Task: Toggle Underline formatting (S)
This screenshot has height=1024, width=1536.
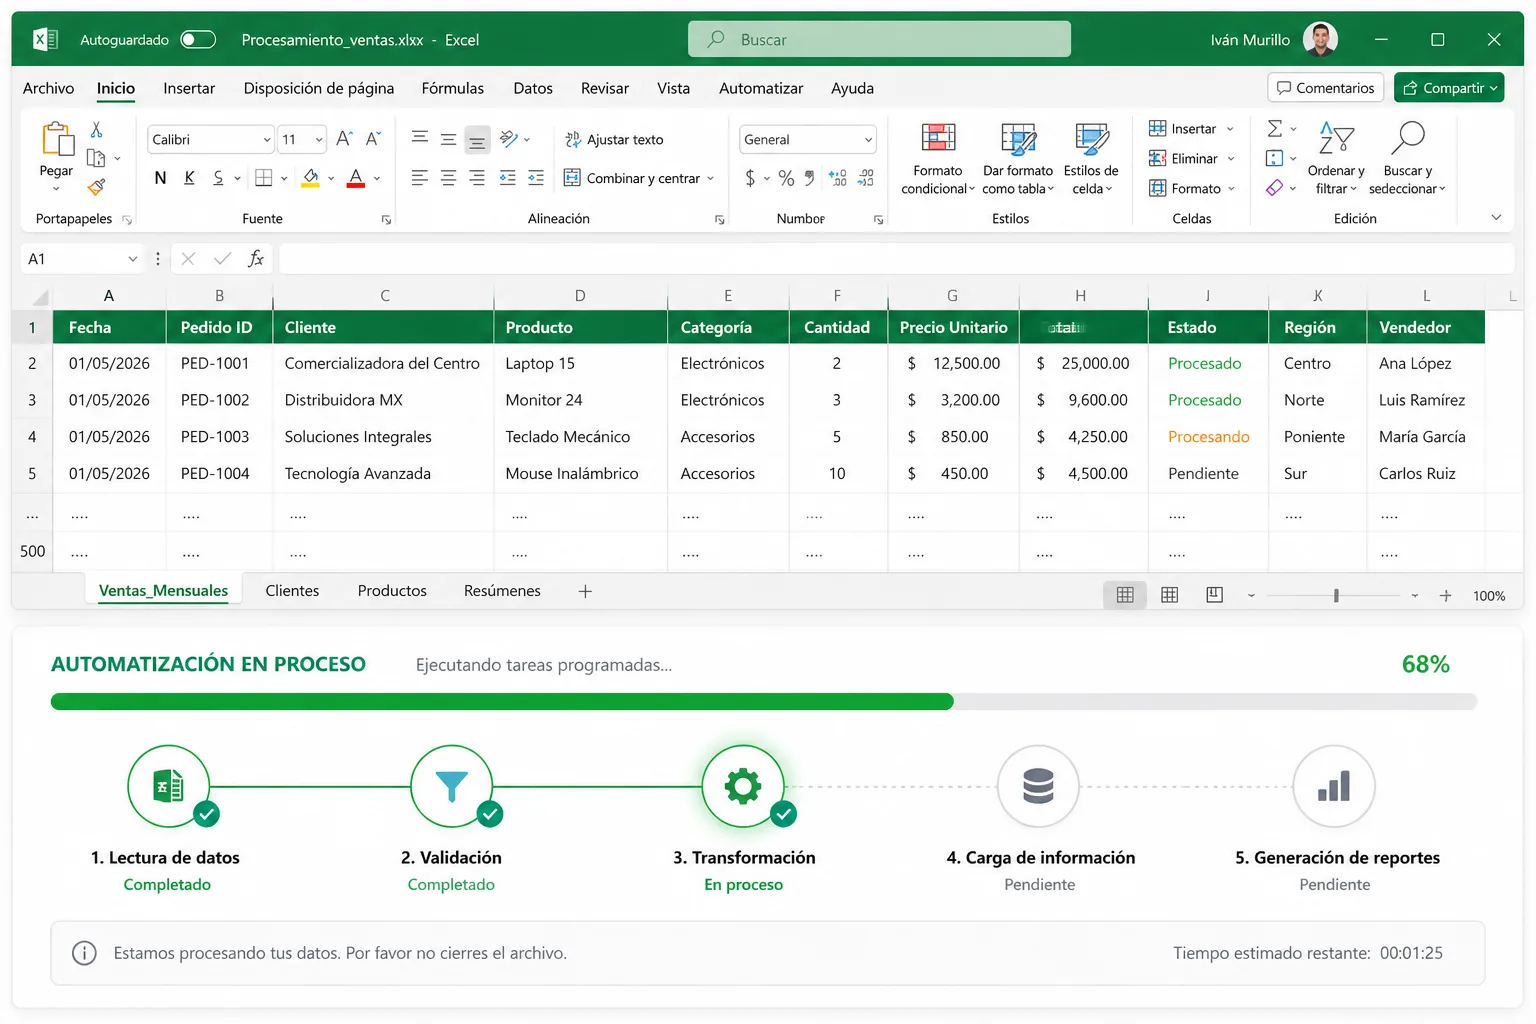Action: (218, 178)
